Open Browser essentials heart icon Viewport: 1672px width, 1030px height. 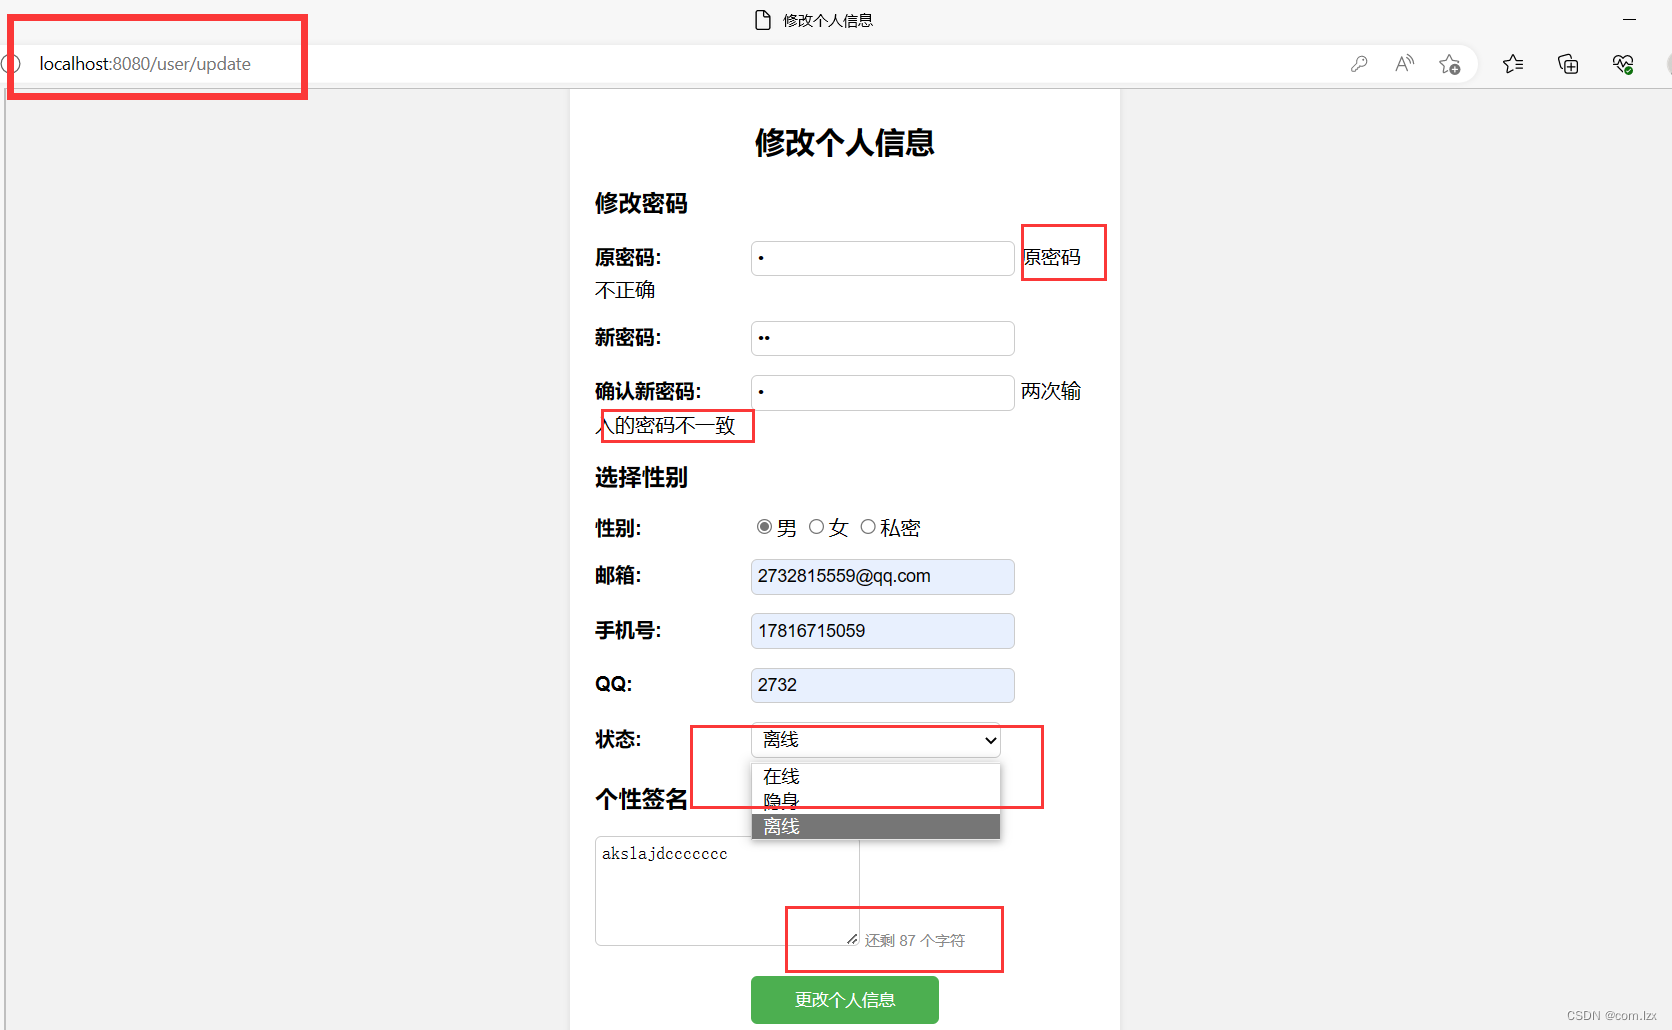tap(1622, 63)
